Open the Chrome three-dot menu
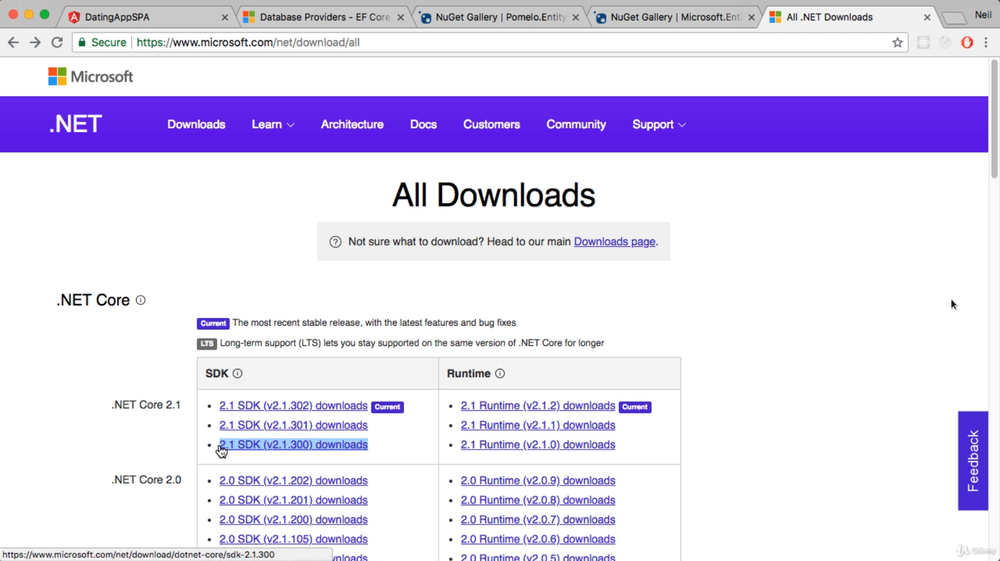1000x561 pixels. 986,43
